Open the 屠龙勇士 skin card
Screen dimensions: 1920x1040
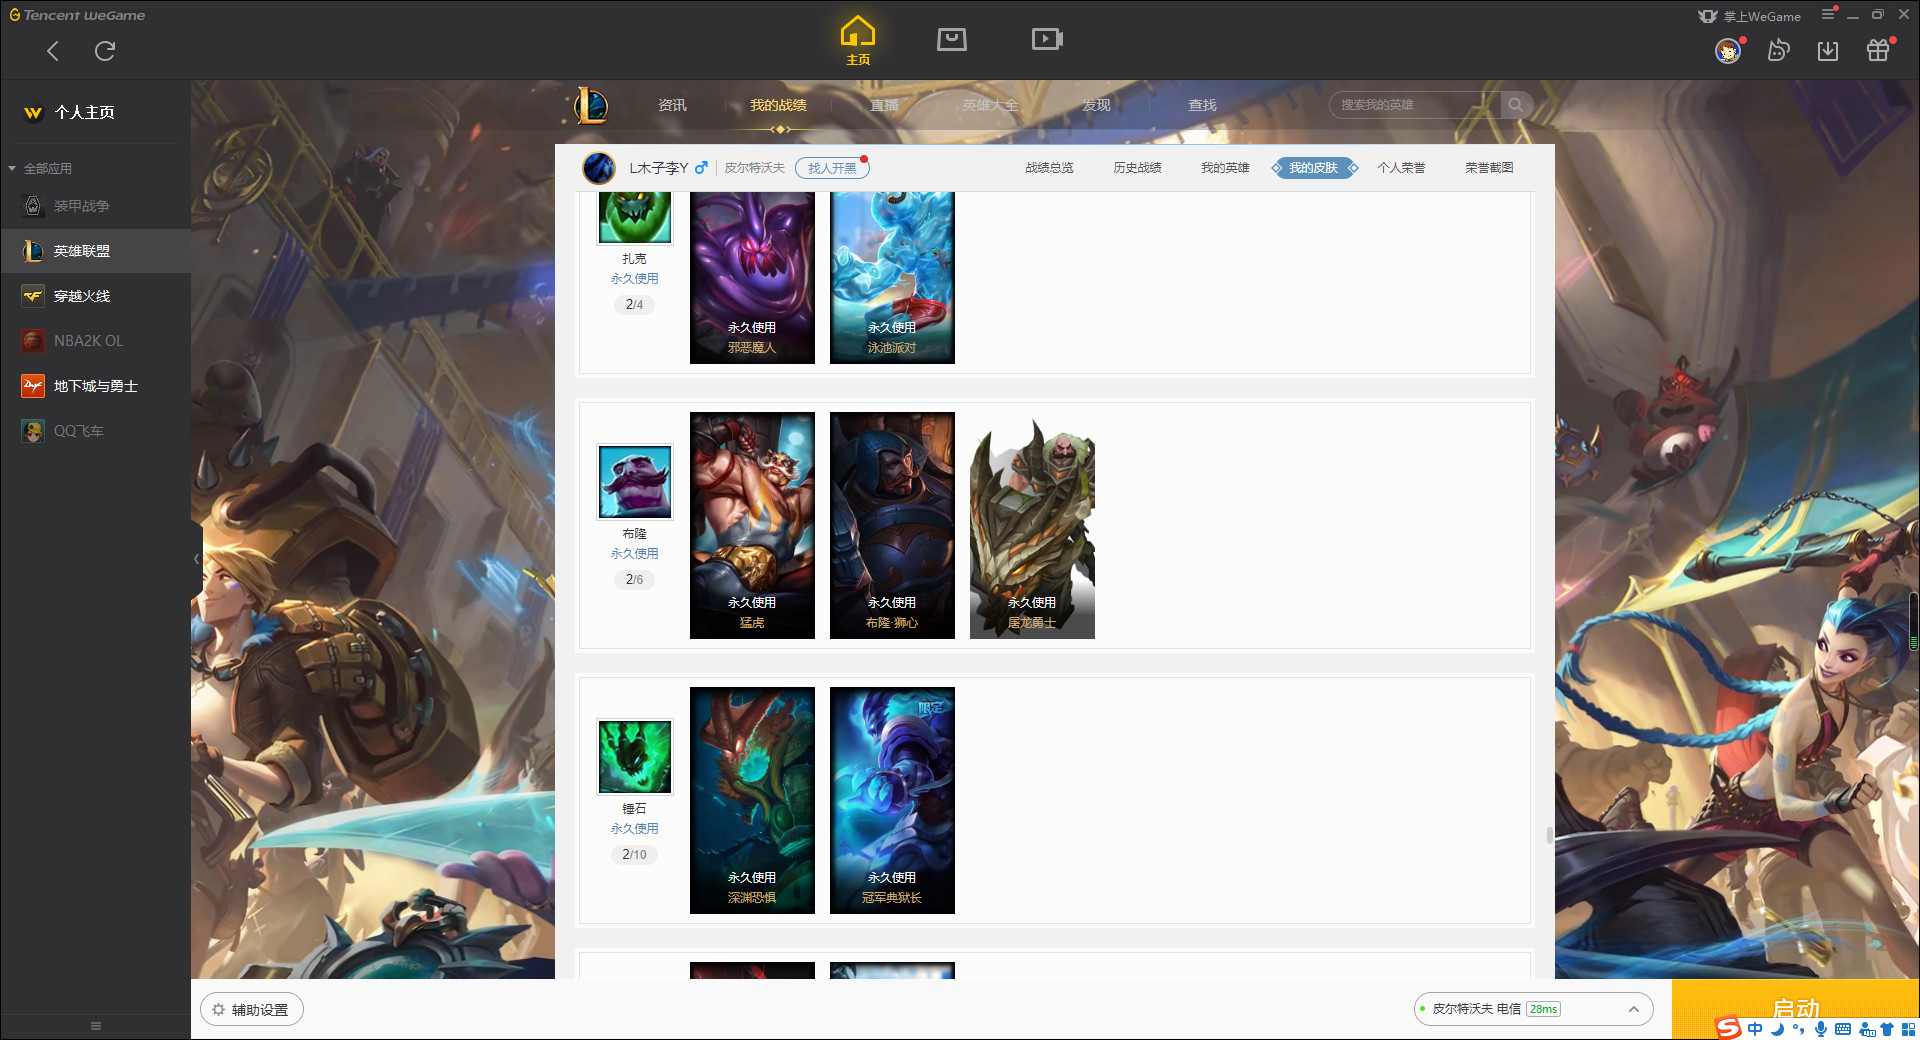1032,525
